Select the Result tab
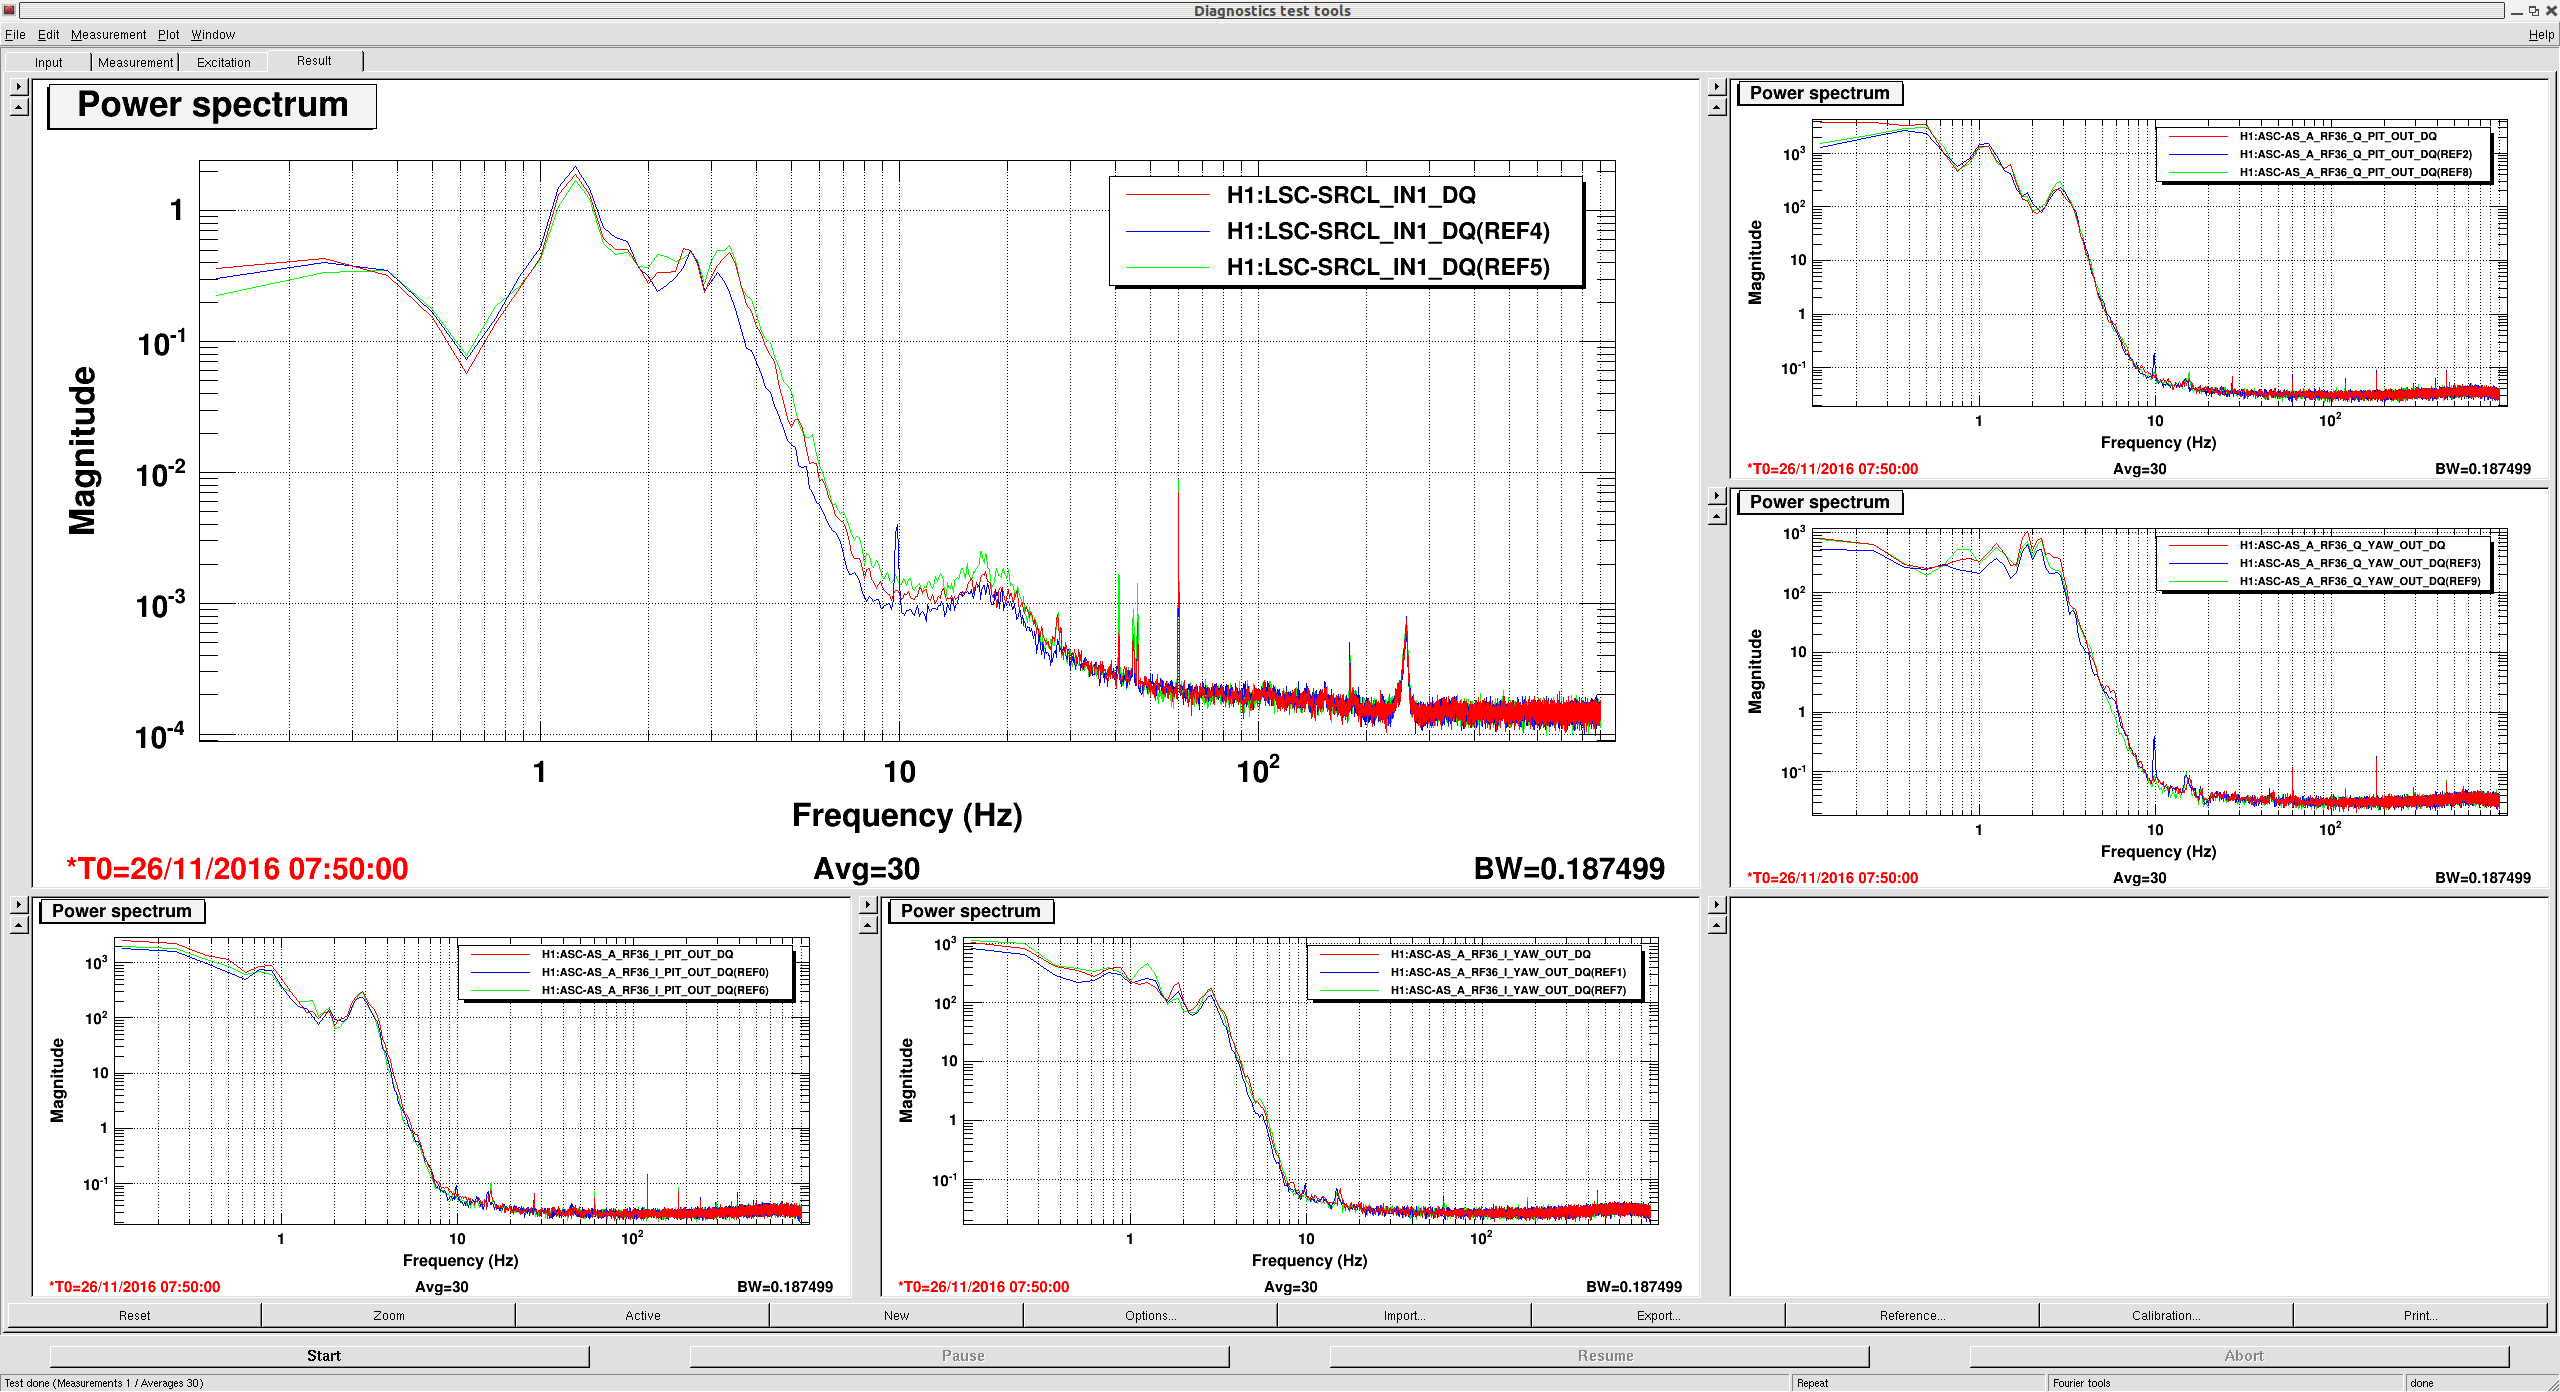Screen dimensions: 2560x1392 pyautogui.click(x=314, y=61)
